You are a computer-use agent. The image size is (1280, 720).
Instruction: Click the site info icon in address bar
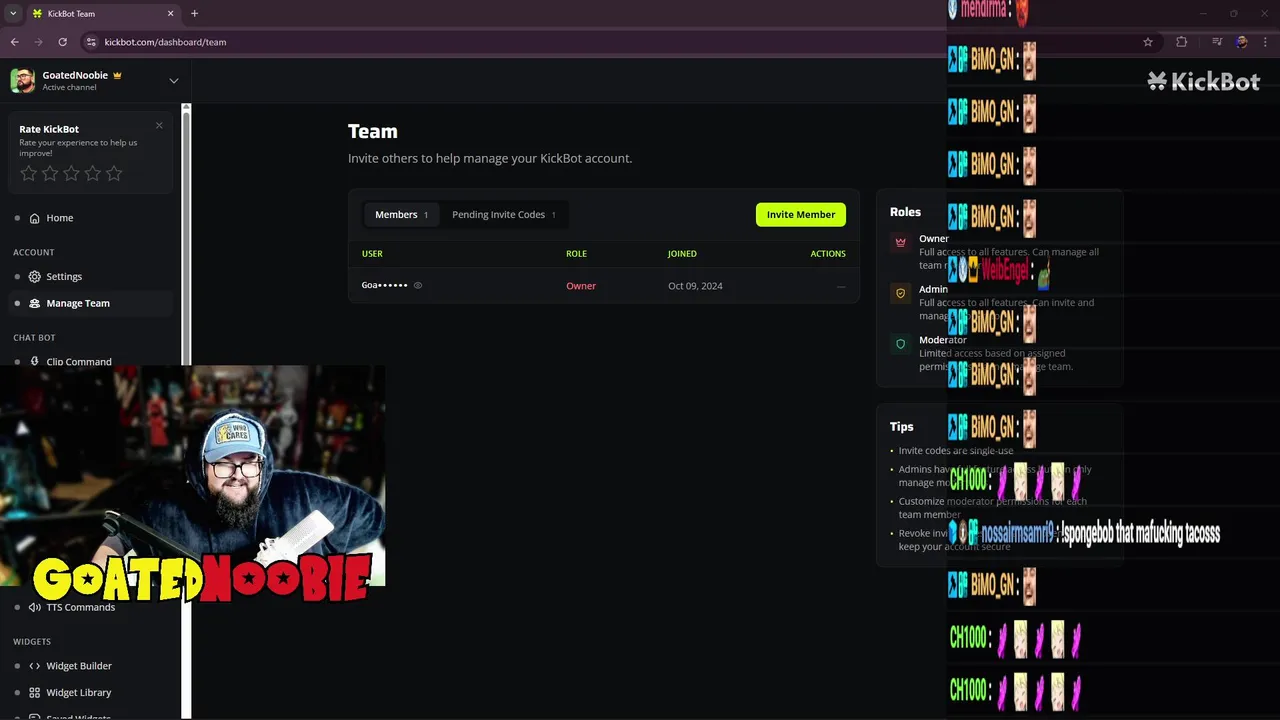click(91, 42)
